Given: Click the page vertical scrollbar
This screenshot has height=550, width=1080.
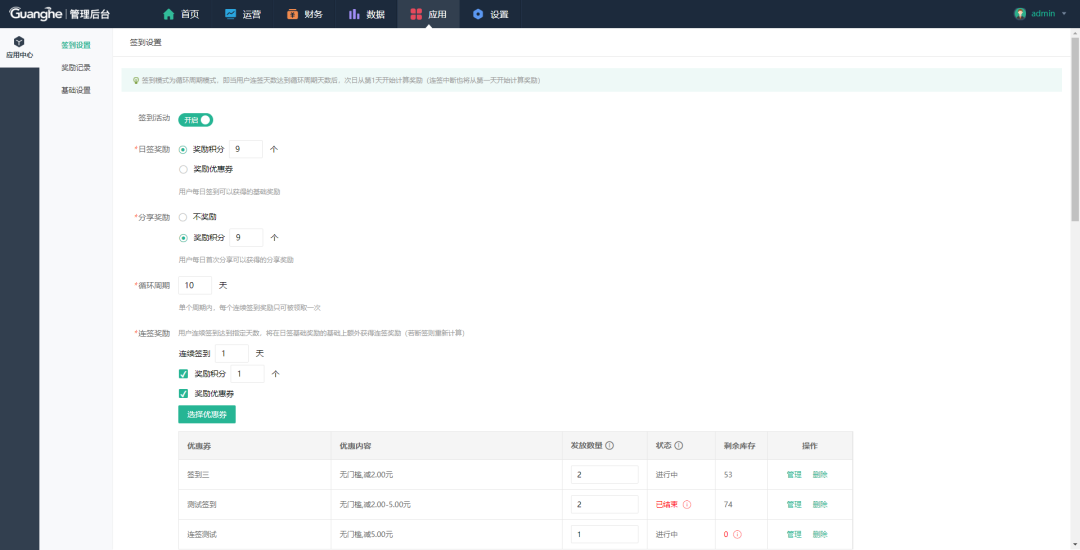Looking at the screenshot, I should coord(1075,127).
